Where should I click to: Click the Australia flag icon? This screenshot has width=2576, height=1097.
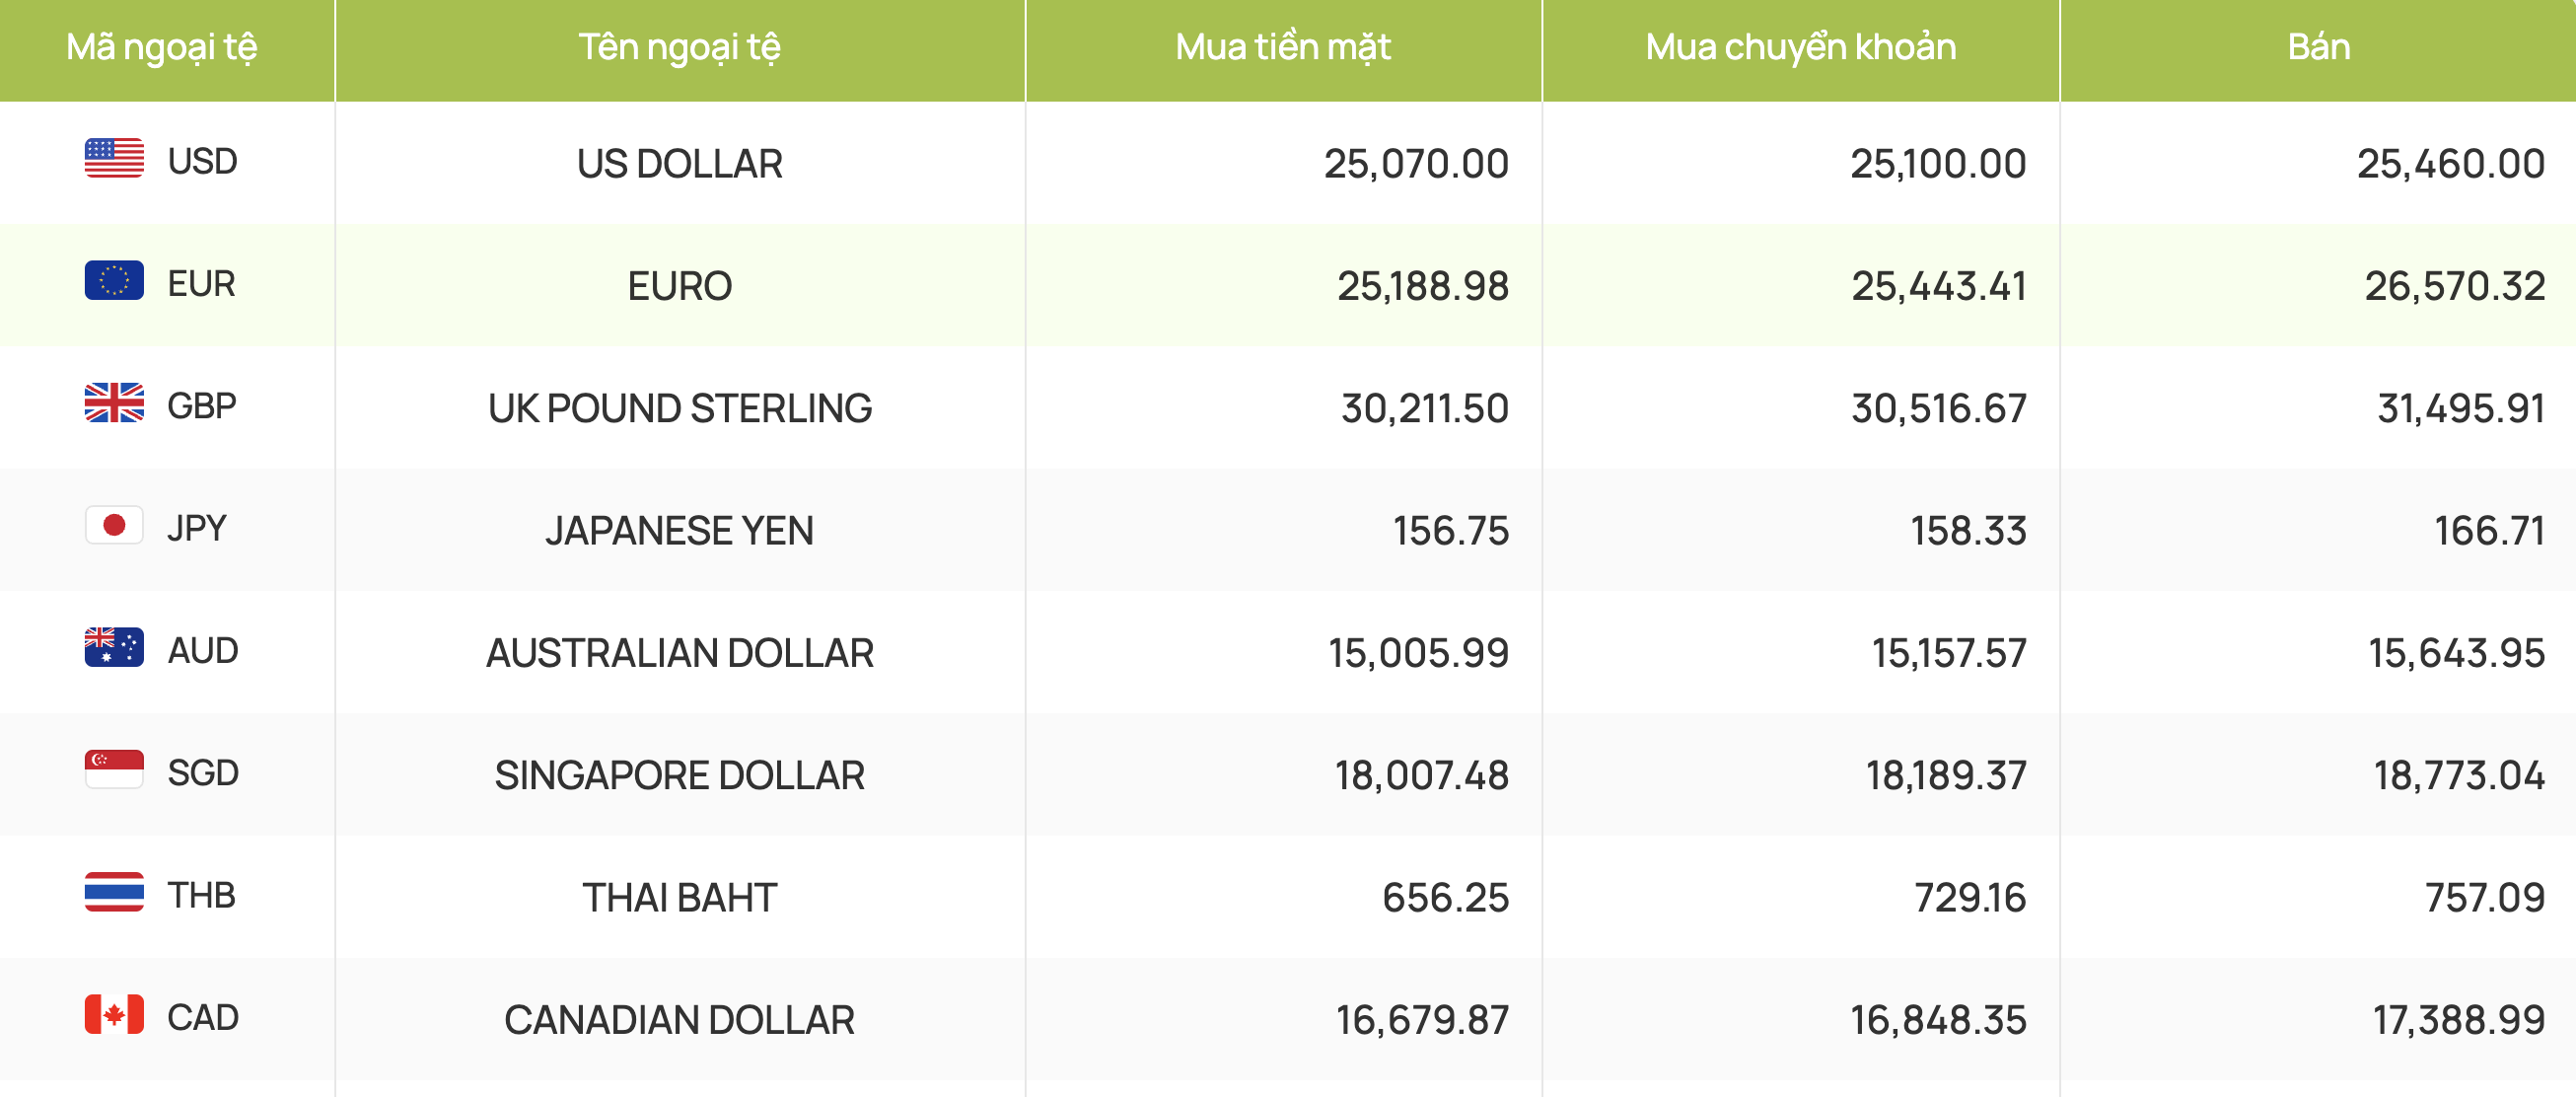pyautogui.click(x=114, y=648)
